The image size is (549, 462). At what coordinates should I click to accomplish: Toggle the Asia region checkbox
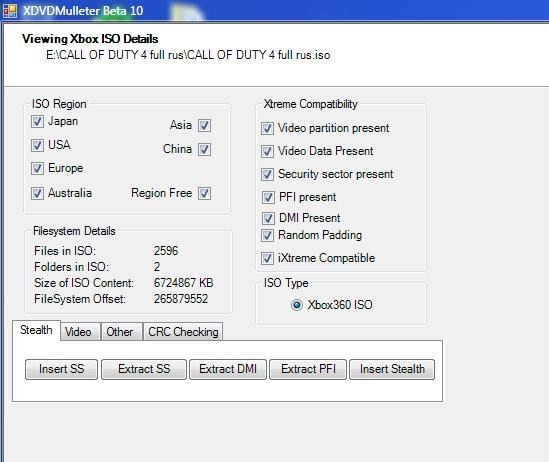point(204,125)
